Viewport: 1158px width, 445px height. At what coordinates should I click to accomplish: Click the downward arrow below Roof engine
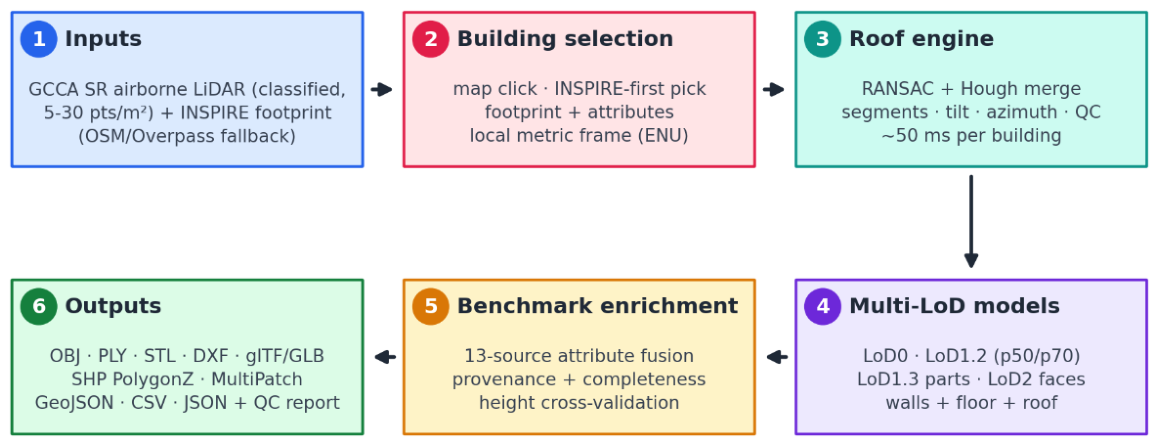pyautogui.click(x=971, y=222)
